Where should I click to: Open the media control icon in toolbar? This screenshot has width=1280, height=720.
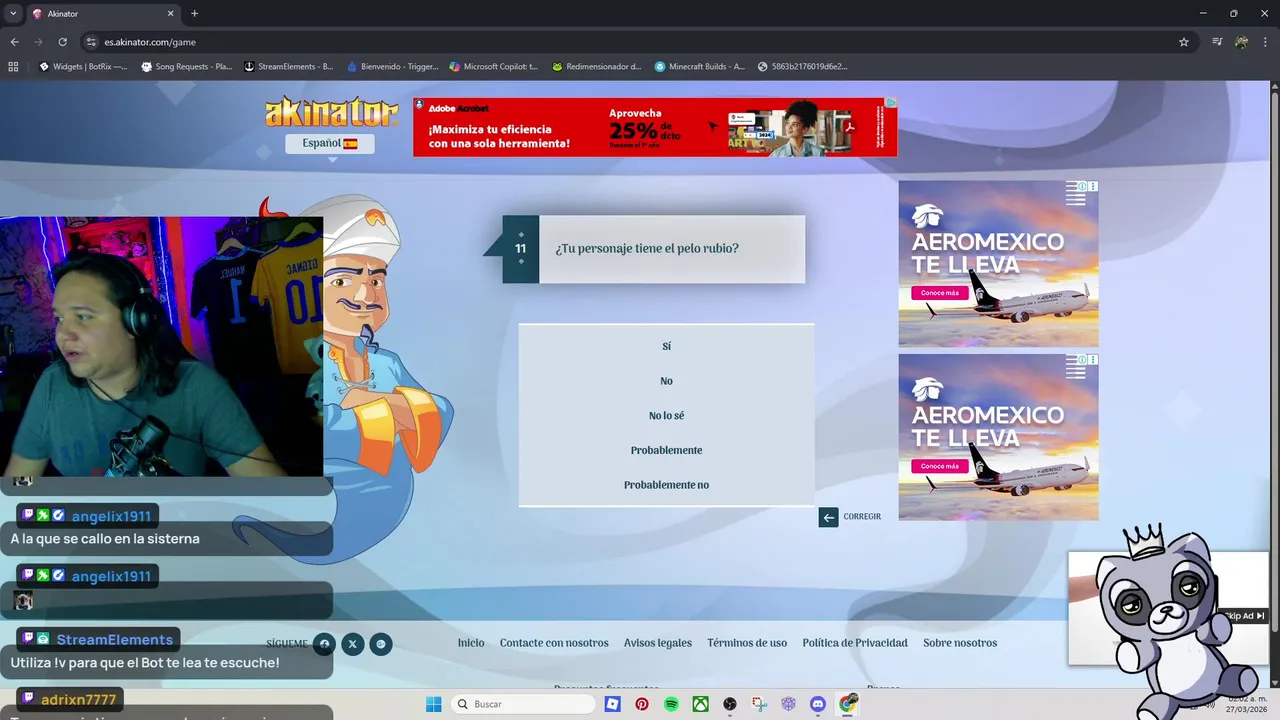click(1217, 42)
